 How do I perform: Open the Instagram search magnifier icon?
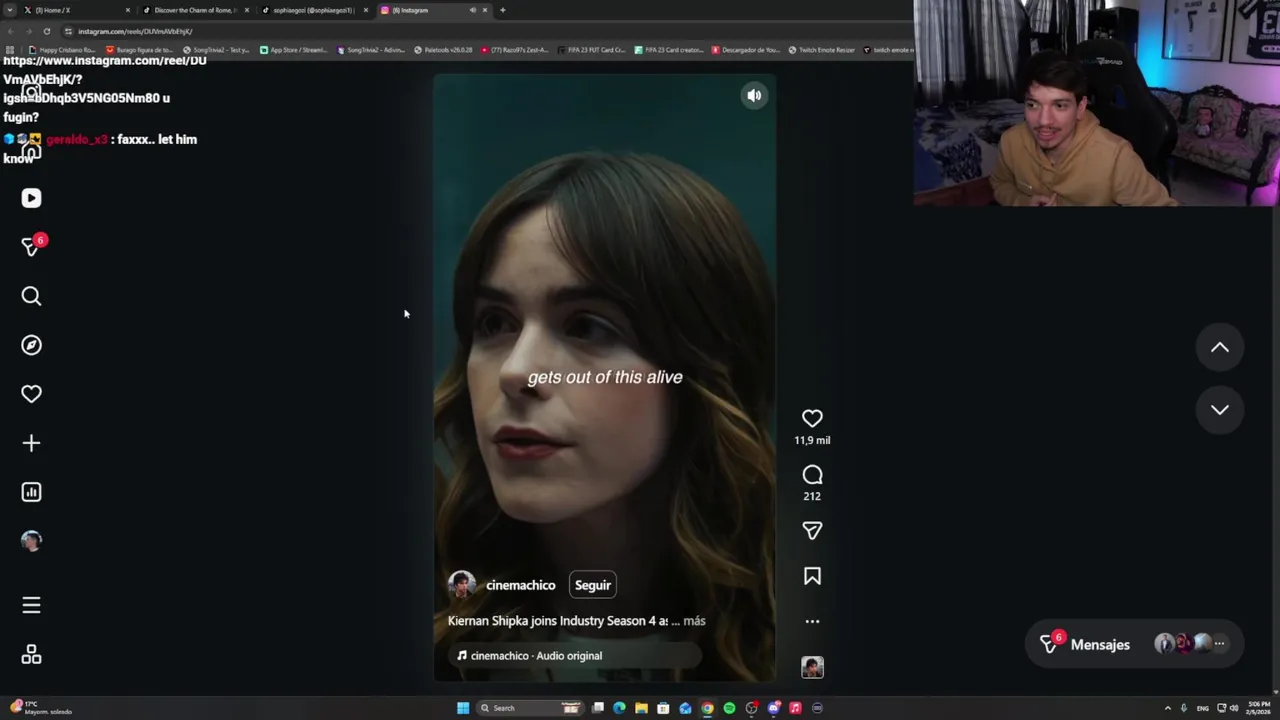click(31, 296)
